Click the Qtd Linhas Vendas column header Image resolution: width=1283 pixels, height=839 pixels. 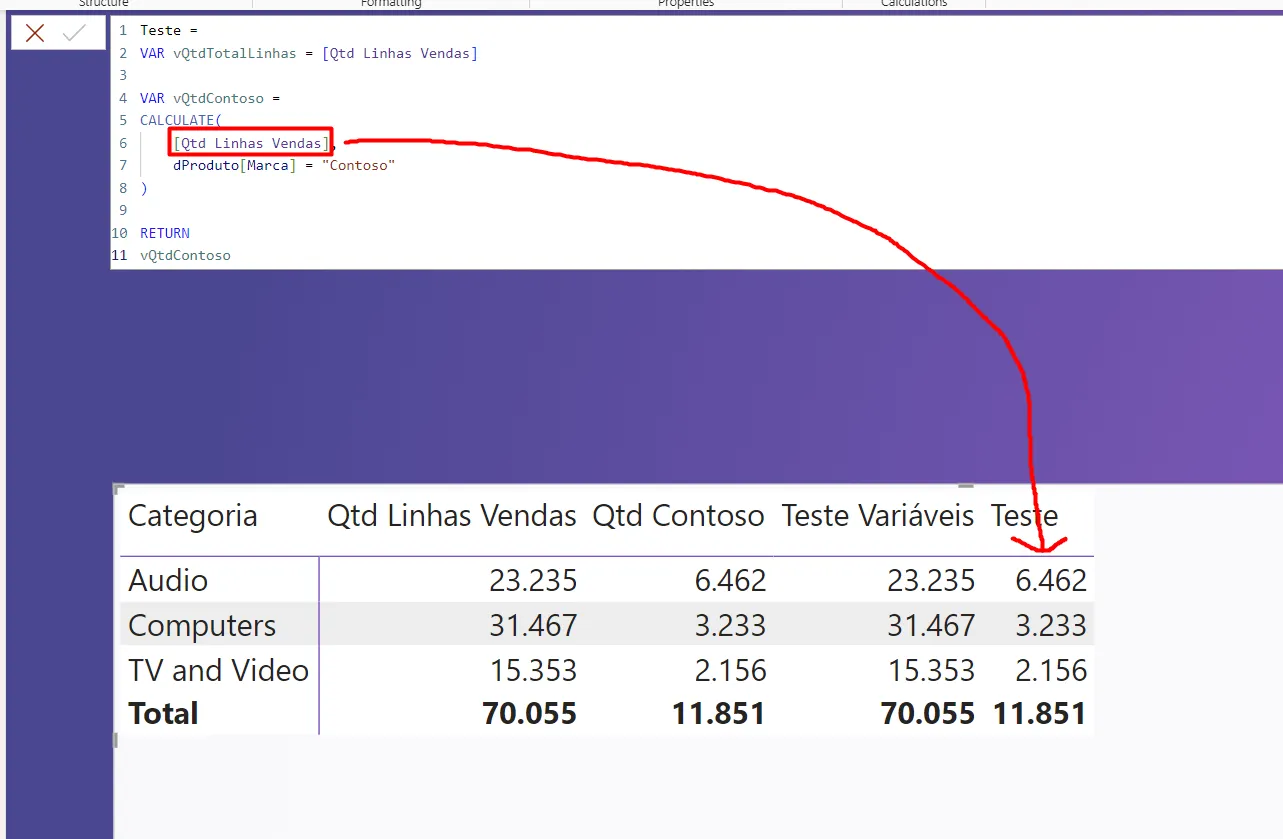(452, 516)
